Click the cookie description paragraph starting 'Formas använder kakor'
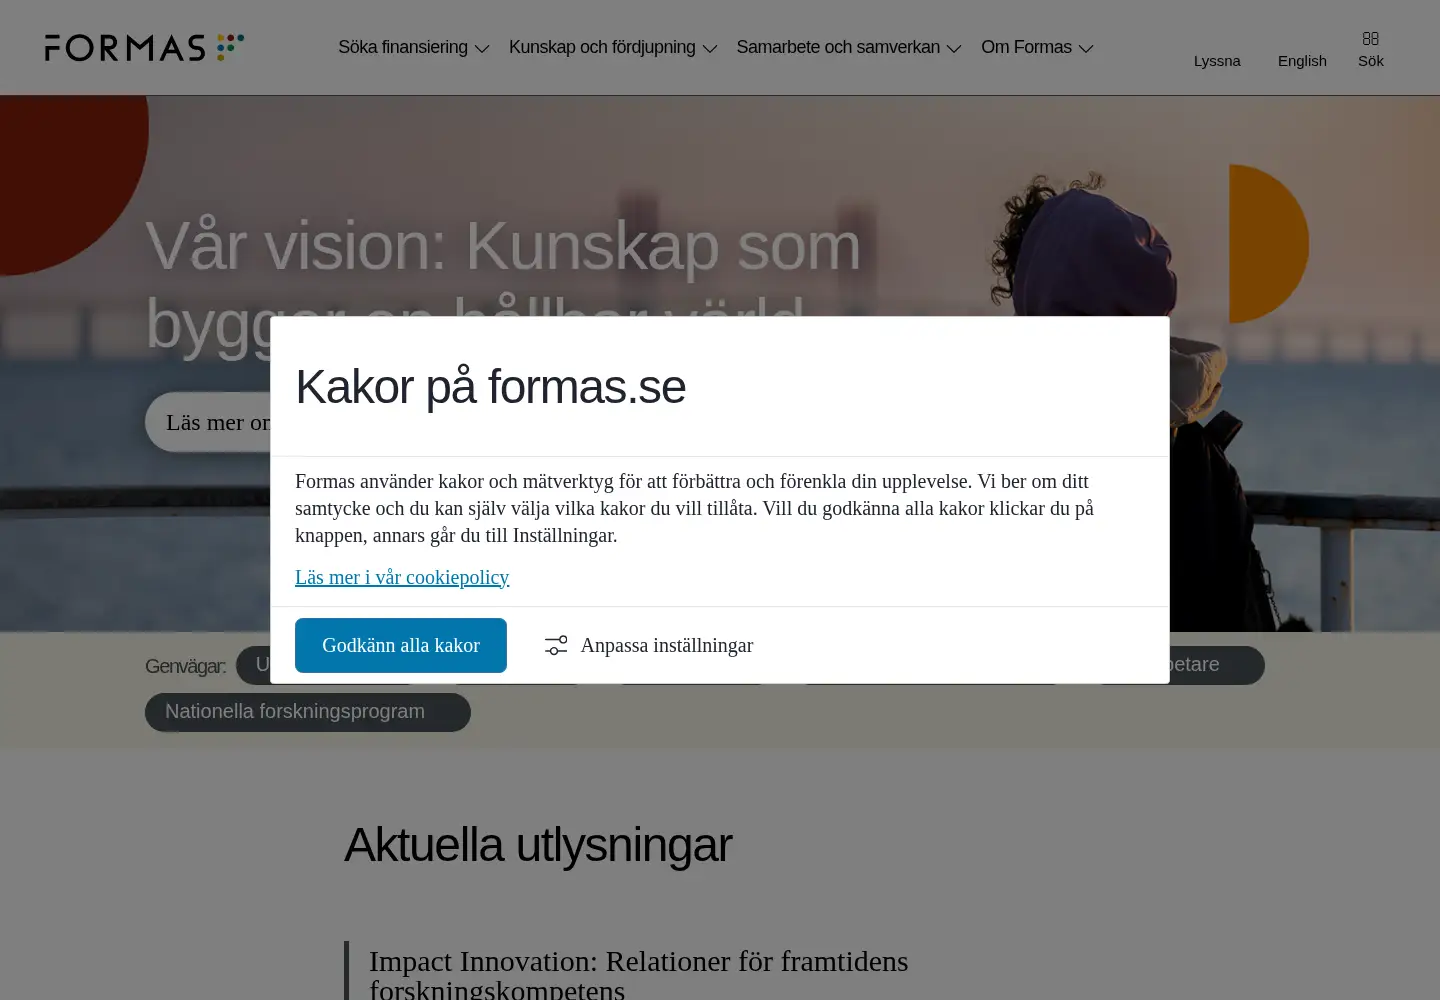The width and height of the screenshot is (1440, 1000). [694, 508]
